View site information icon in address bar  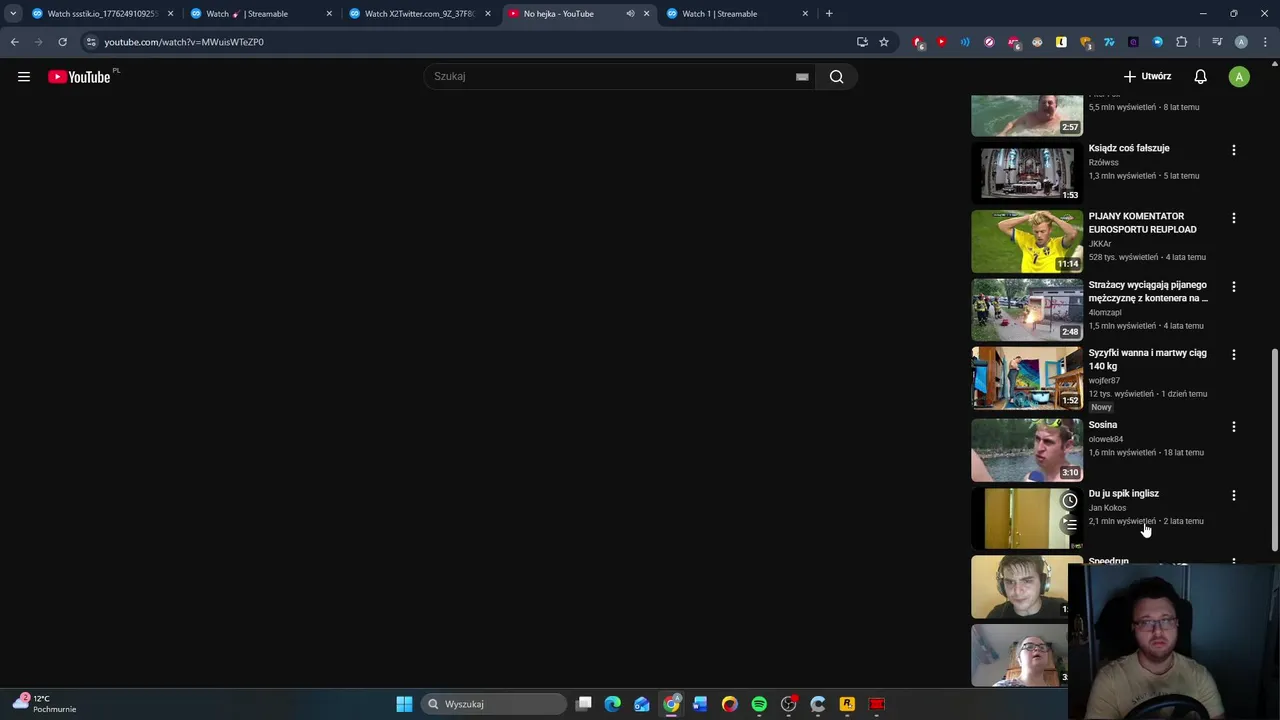pyautogui.click(x=91, y=42)
